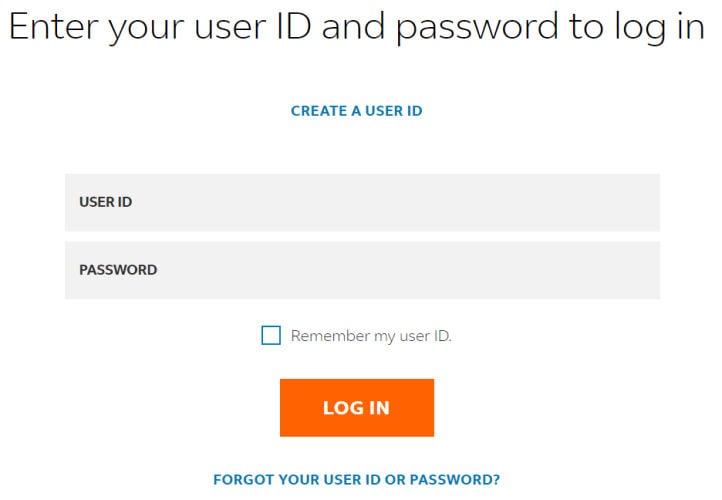Place cursor in the user ID box
Viewport: 722px width, 500px height.
point(362,203)
